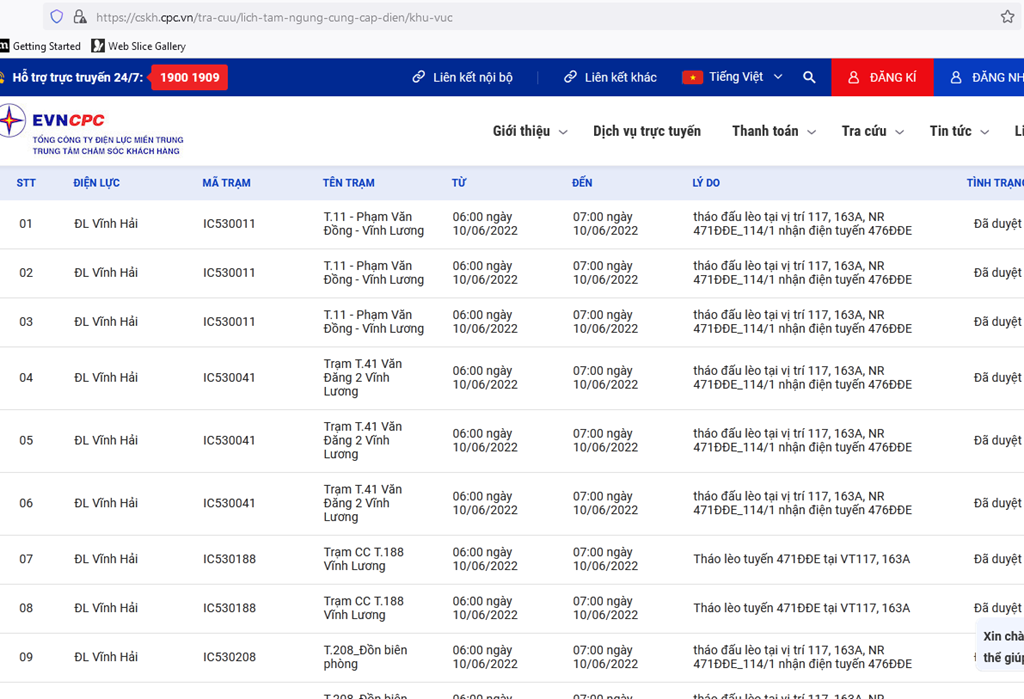Click the ĐĂNG KÍ register button
This screenshot has height=699, width=1024.
pyautogui.click(x=882, y=77)
